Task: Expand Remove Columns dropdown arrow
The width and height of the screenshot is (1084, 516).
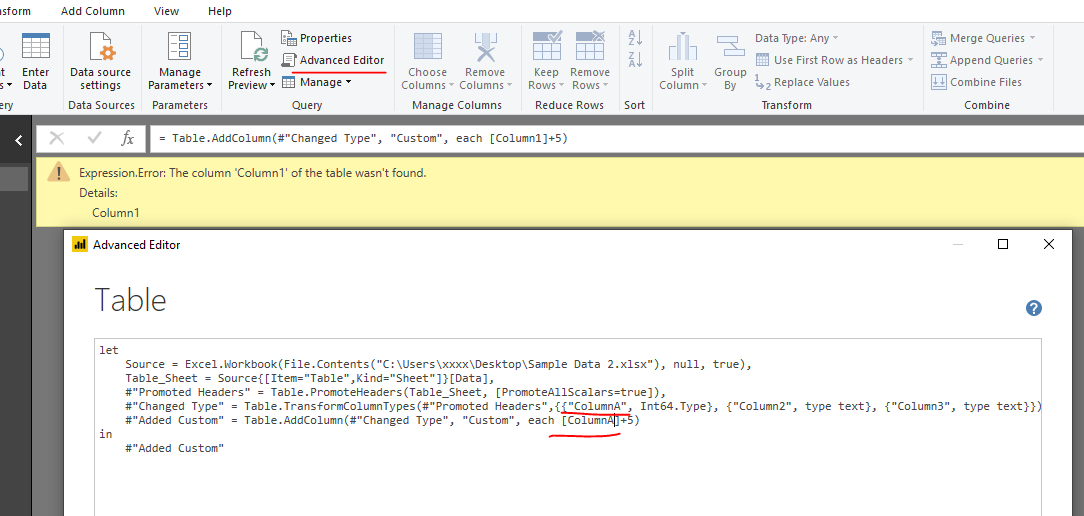Action: [510, 86]
